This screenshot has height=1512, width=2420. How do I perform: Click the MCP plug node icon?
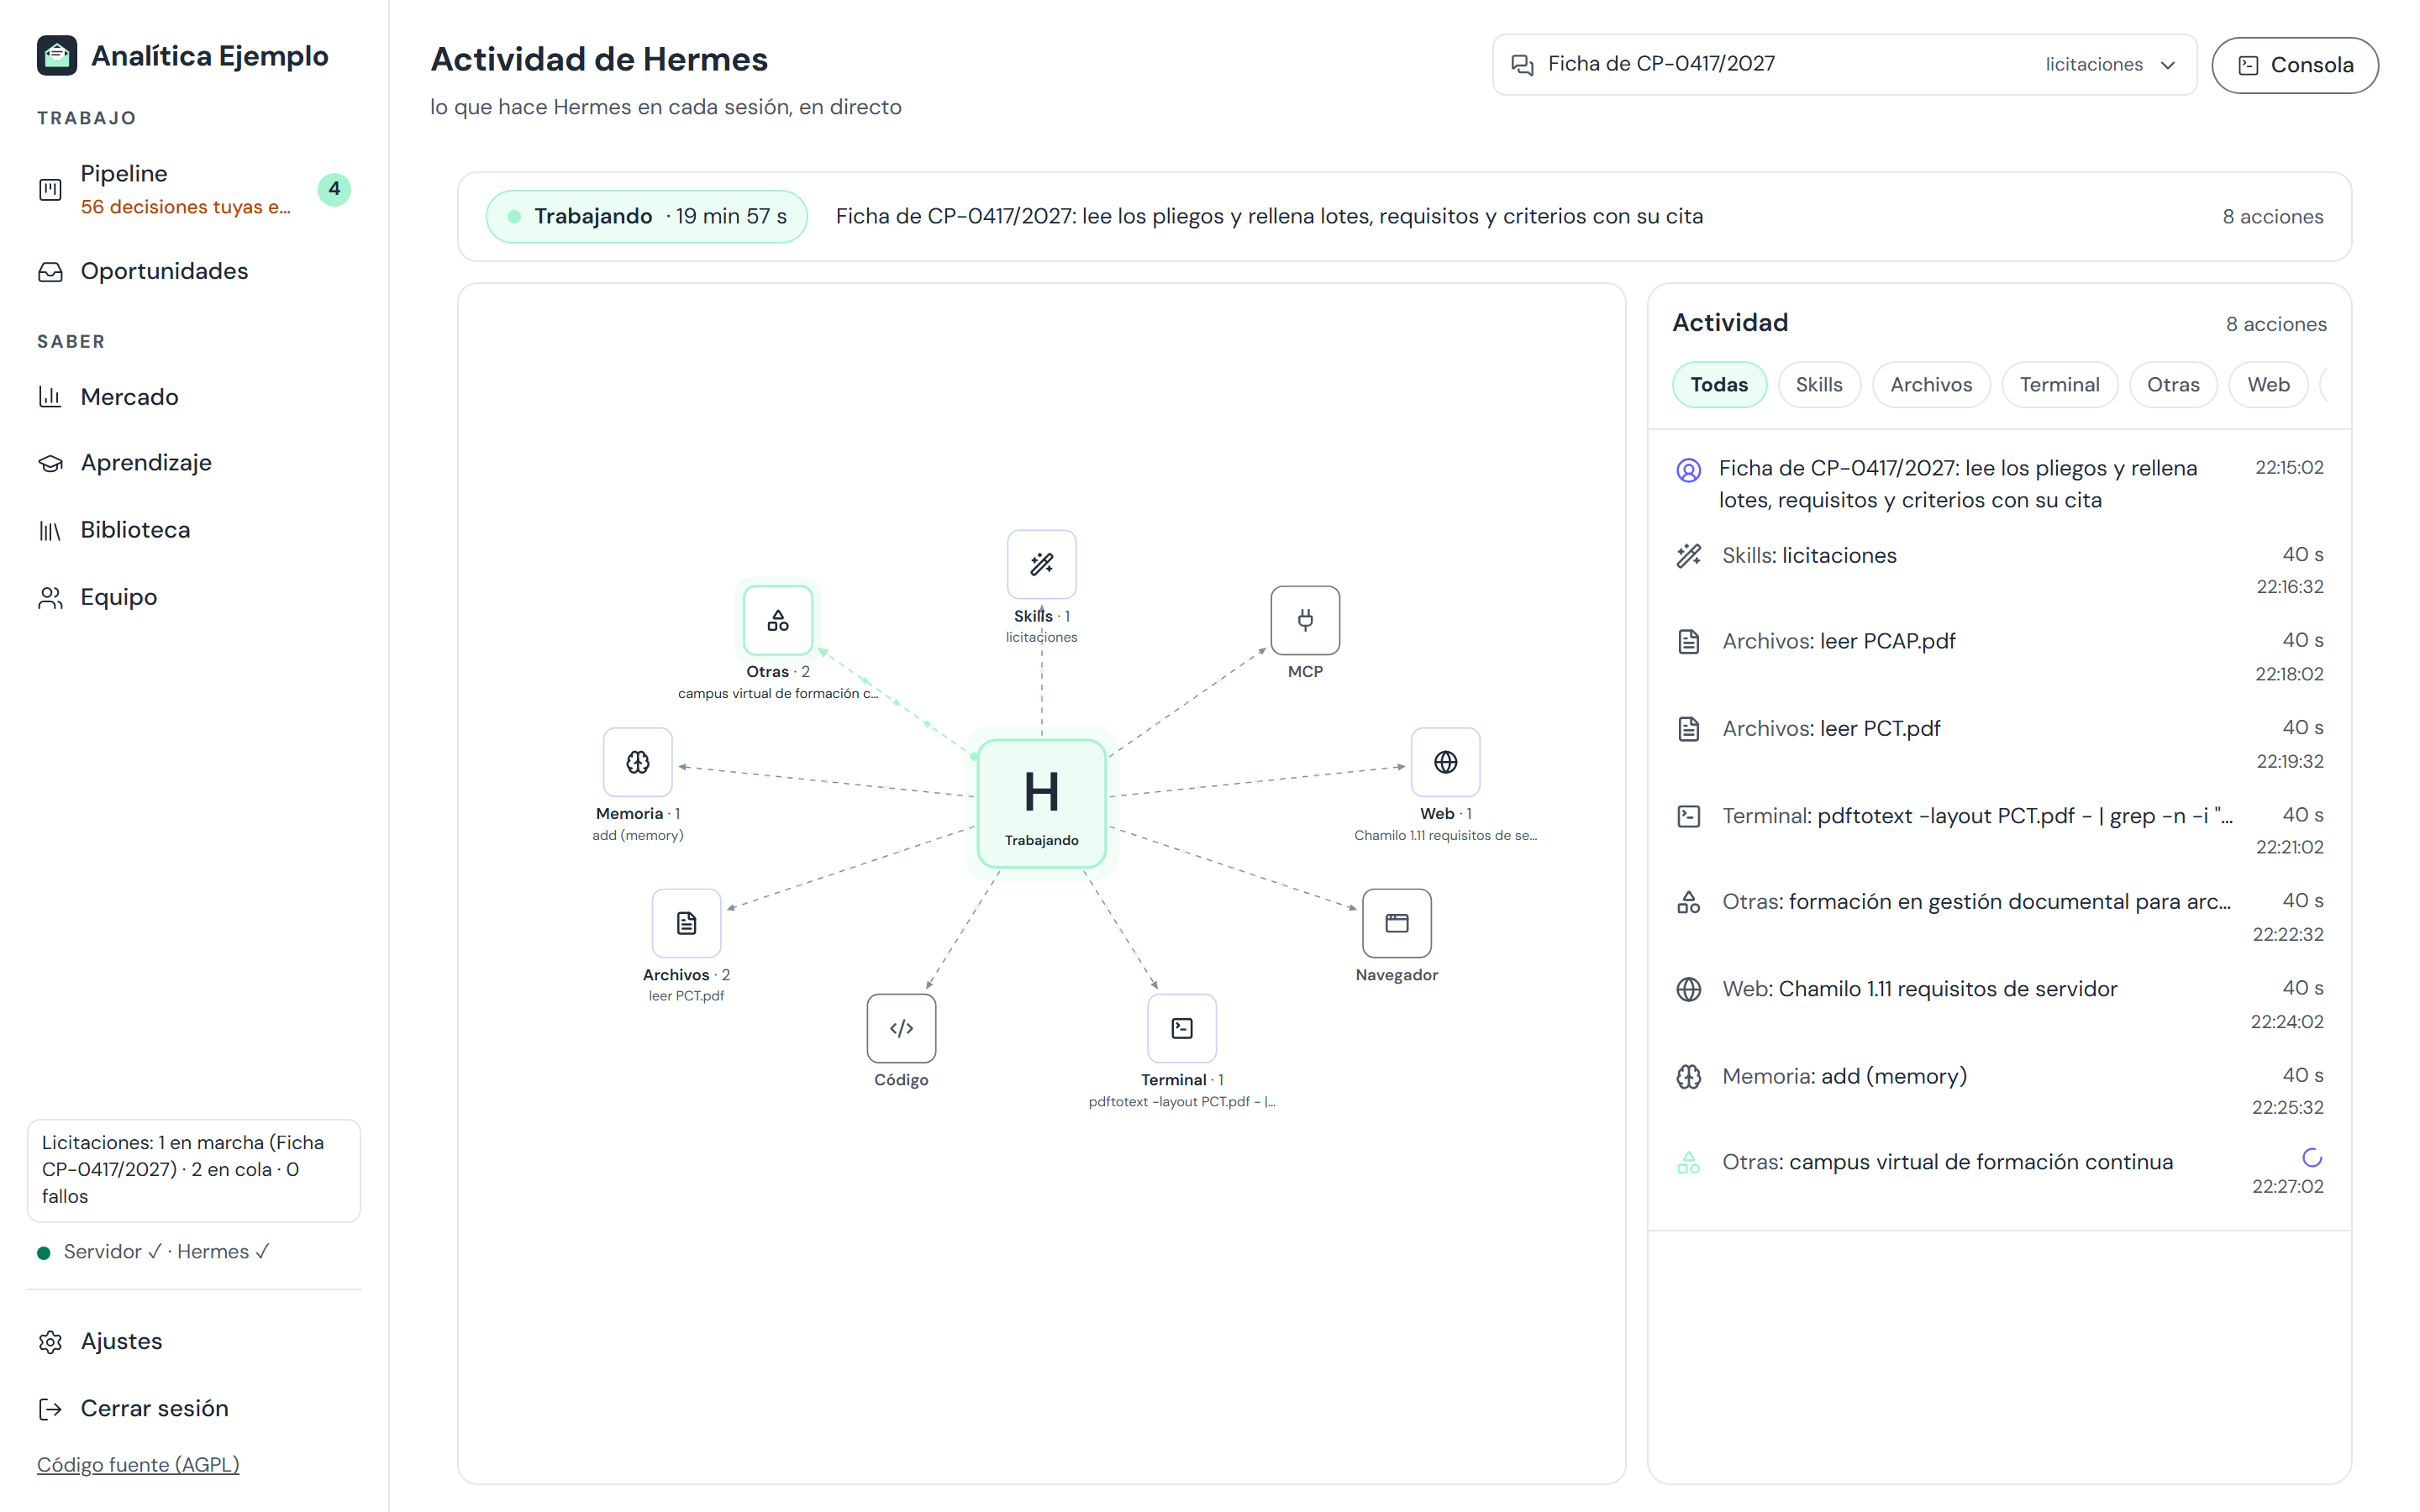pyautogui.click(x=1305, y=620)
